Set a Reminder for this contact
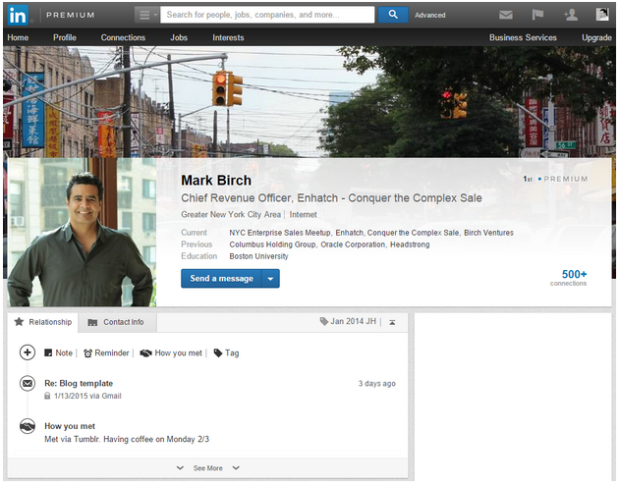 pyautogui.click(x=107, y=353)
